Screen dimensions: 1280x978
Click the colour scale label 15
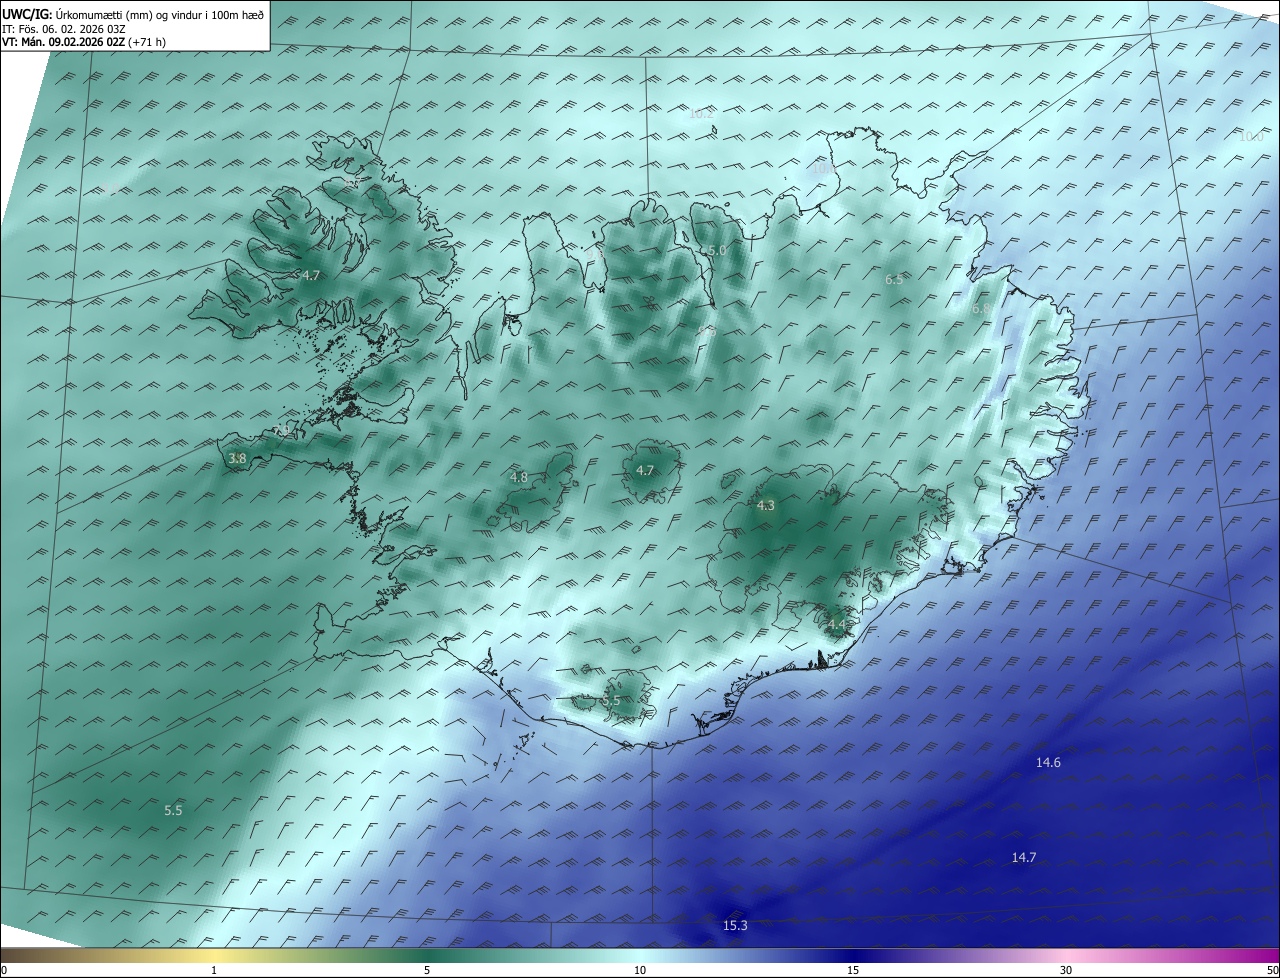[853, 970]
